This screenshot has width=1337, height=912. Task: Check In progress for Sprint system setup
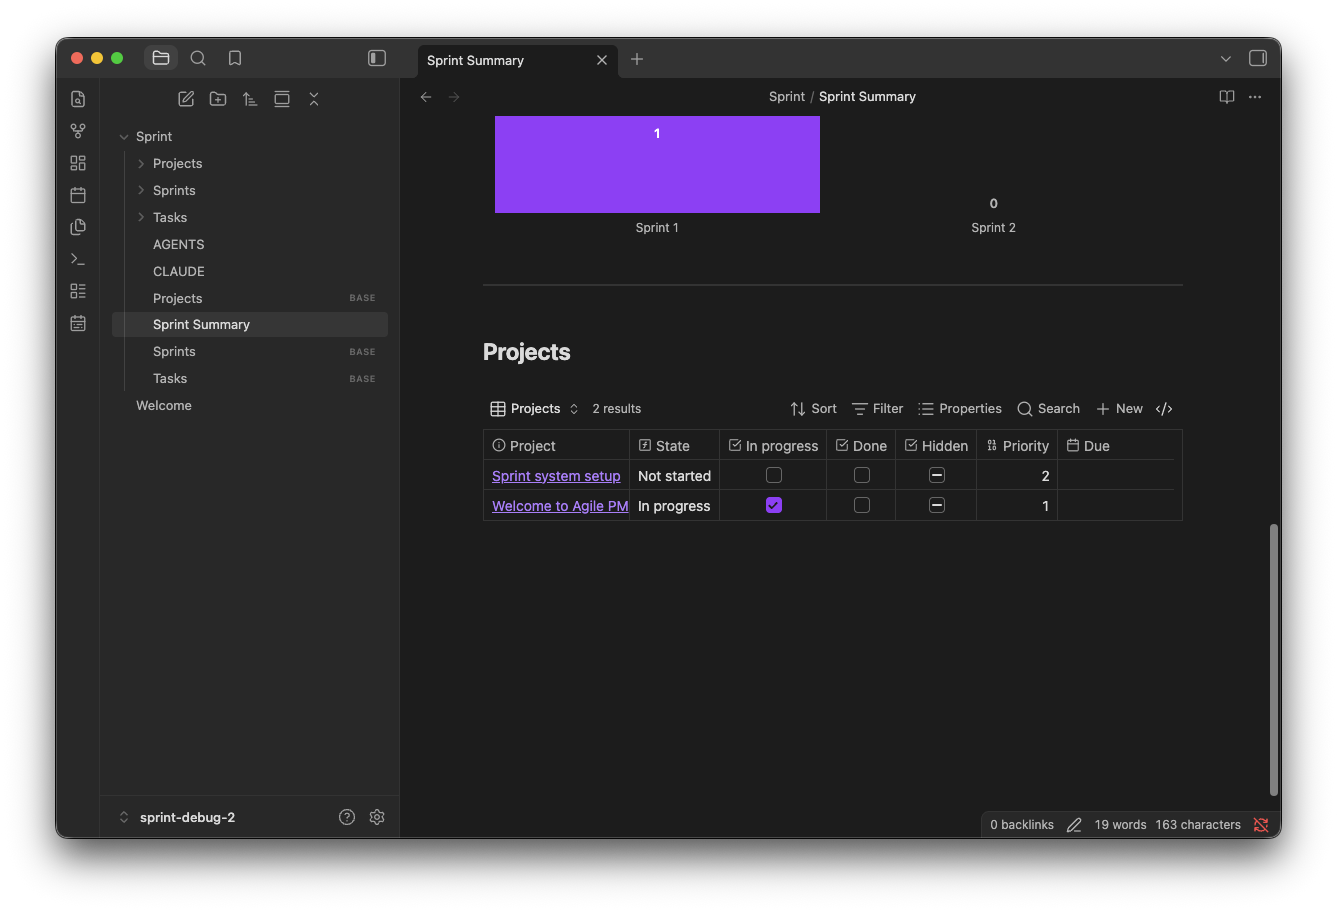(x=774, y=475)
